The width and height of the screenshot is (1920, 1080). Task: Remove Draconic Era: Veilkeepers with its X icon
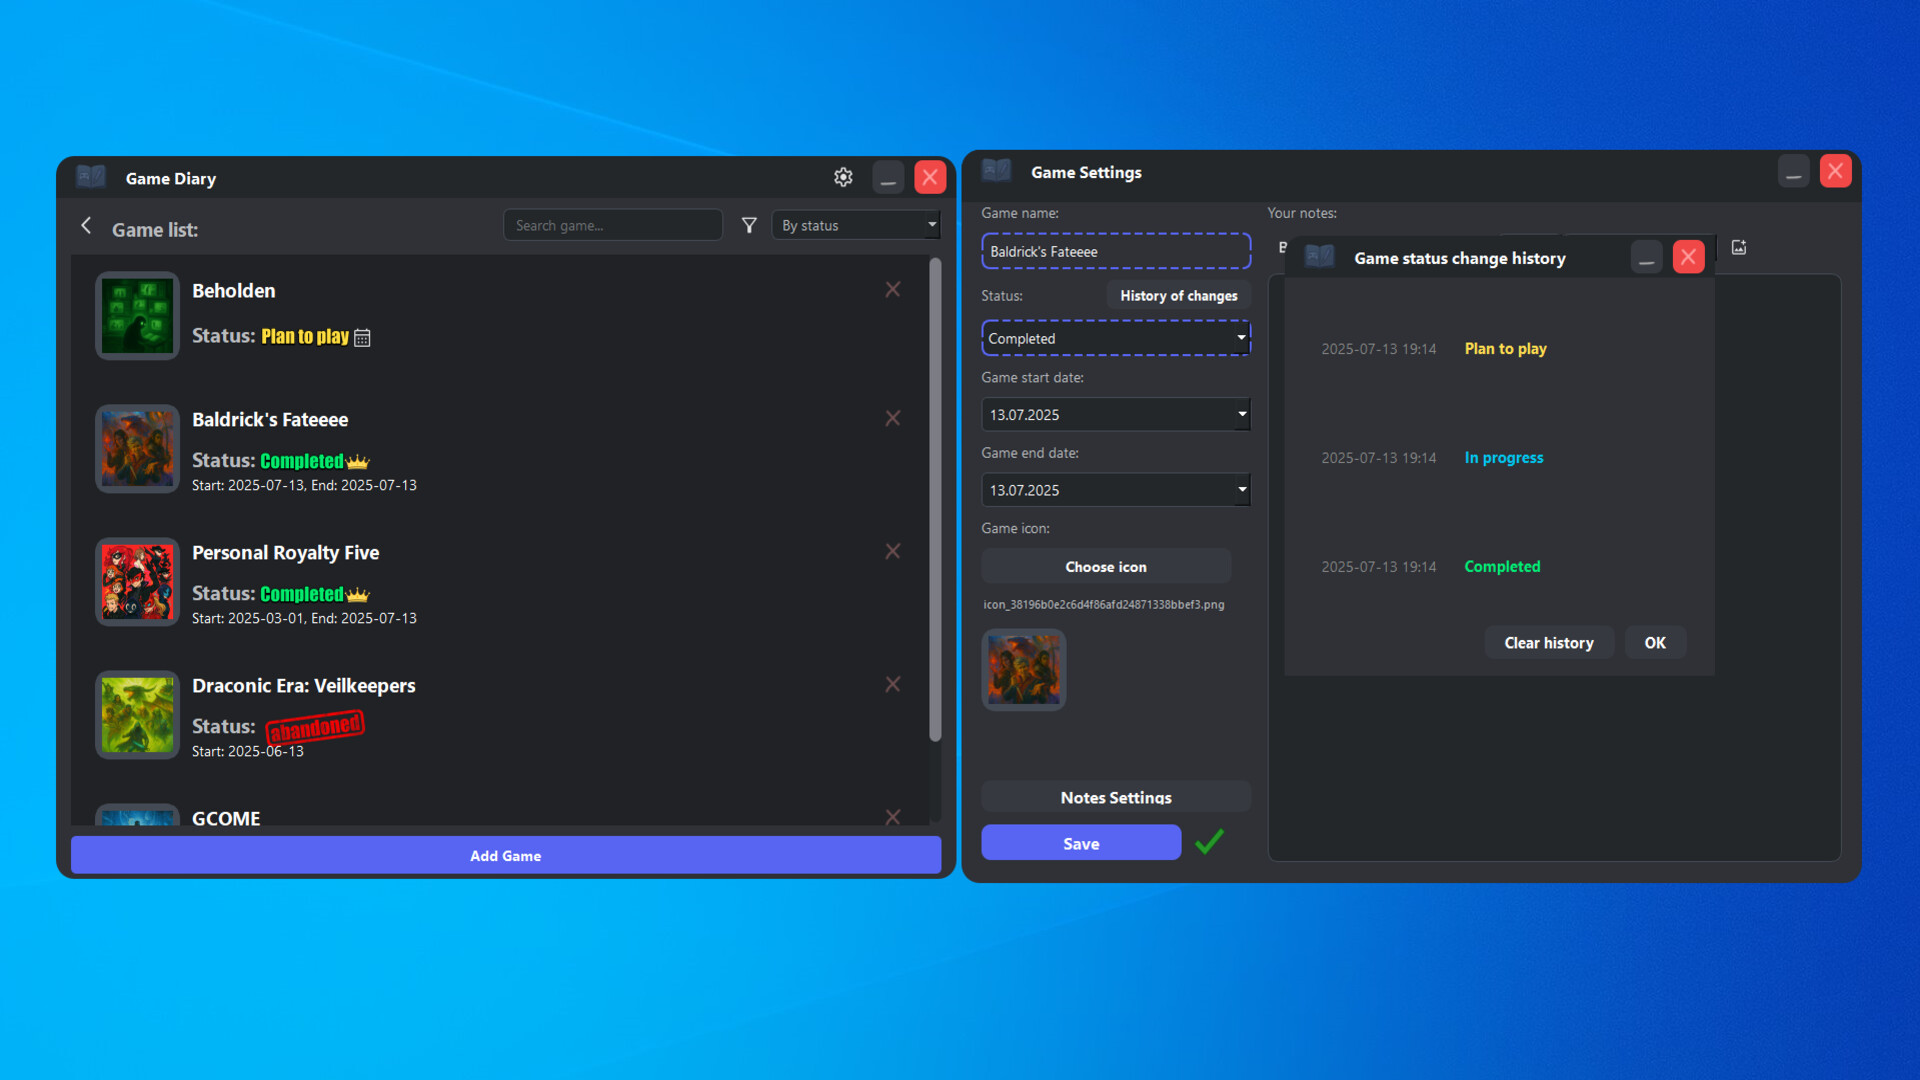[x=893, y=684]
